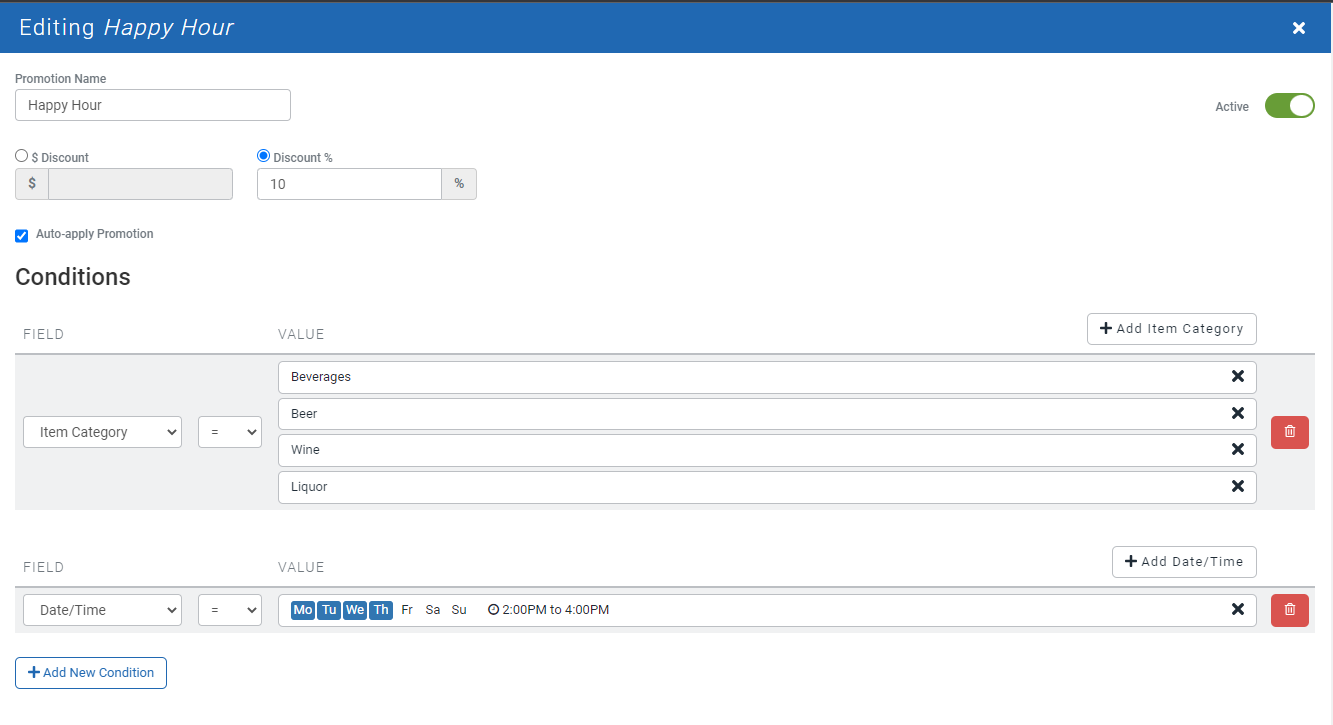Remove the Liquor category with X icon
The image size is (1333, 725).
pyautogui.click(x=1237, y=487)
